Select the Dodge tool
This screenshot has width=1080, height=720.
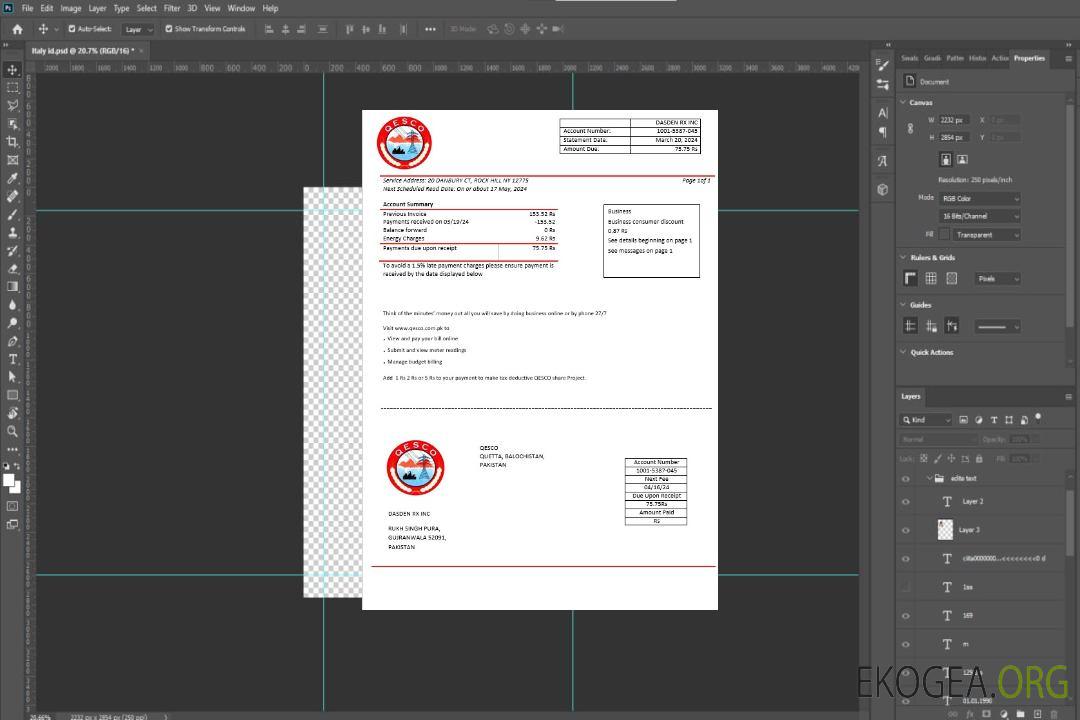point(12,322)
